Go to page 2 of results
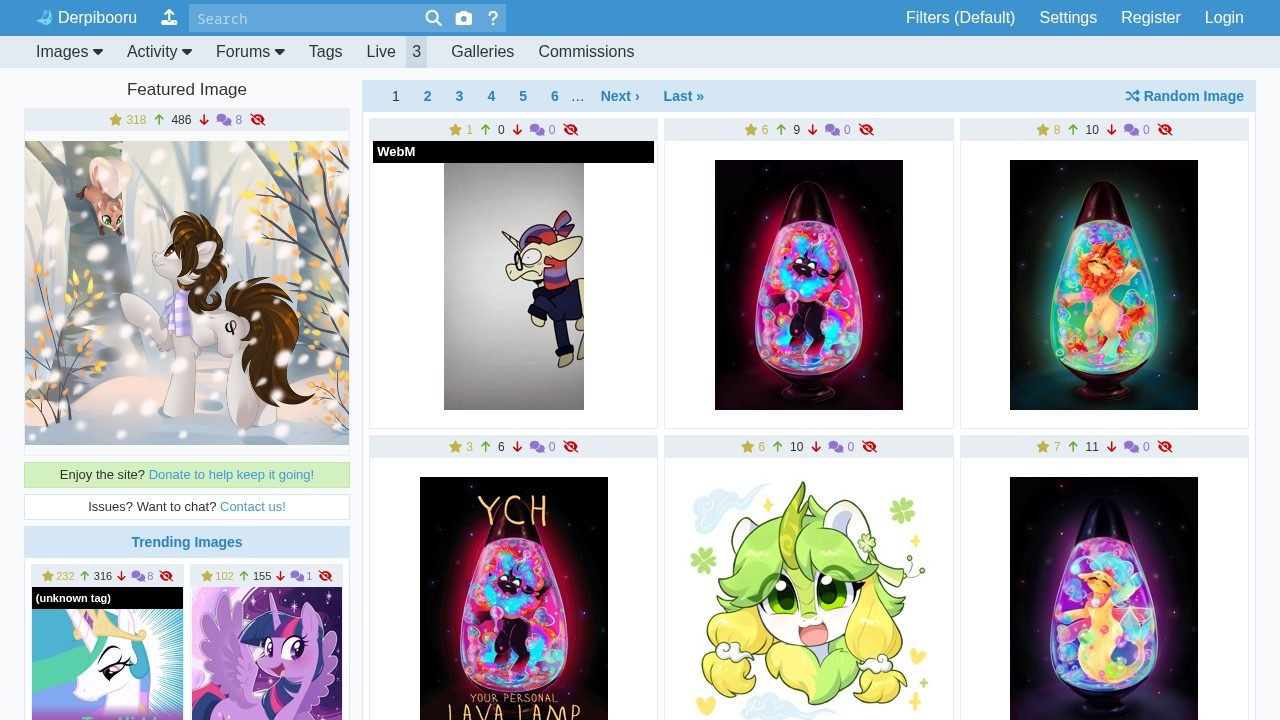Screen dimensions: 1280x720 point(427,96)
